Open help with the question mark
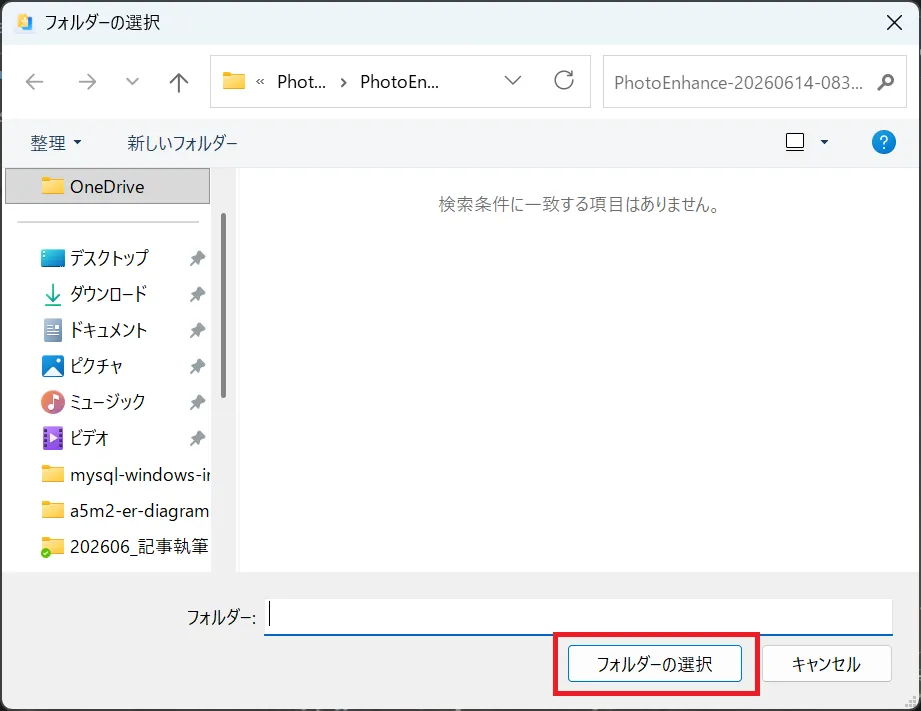 (x=883, y=142)
